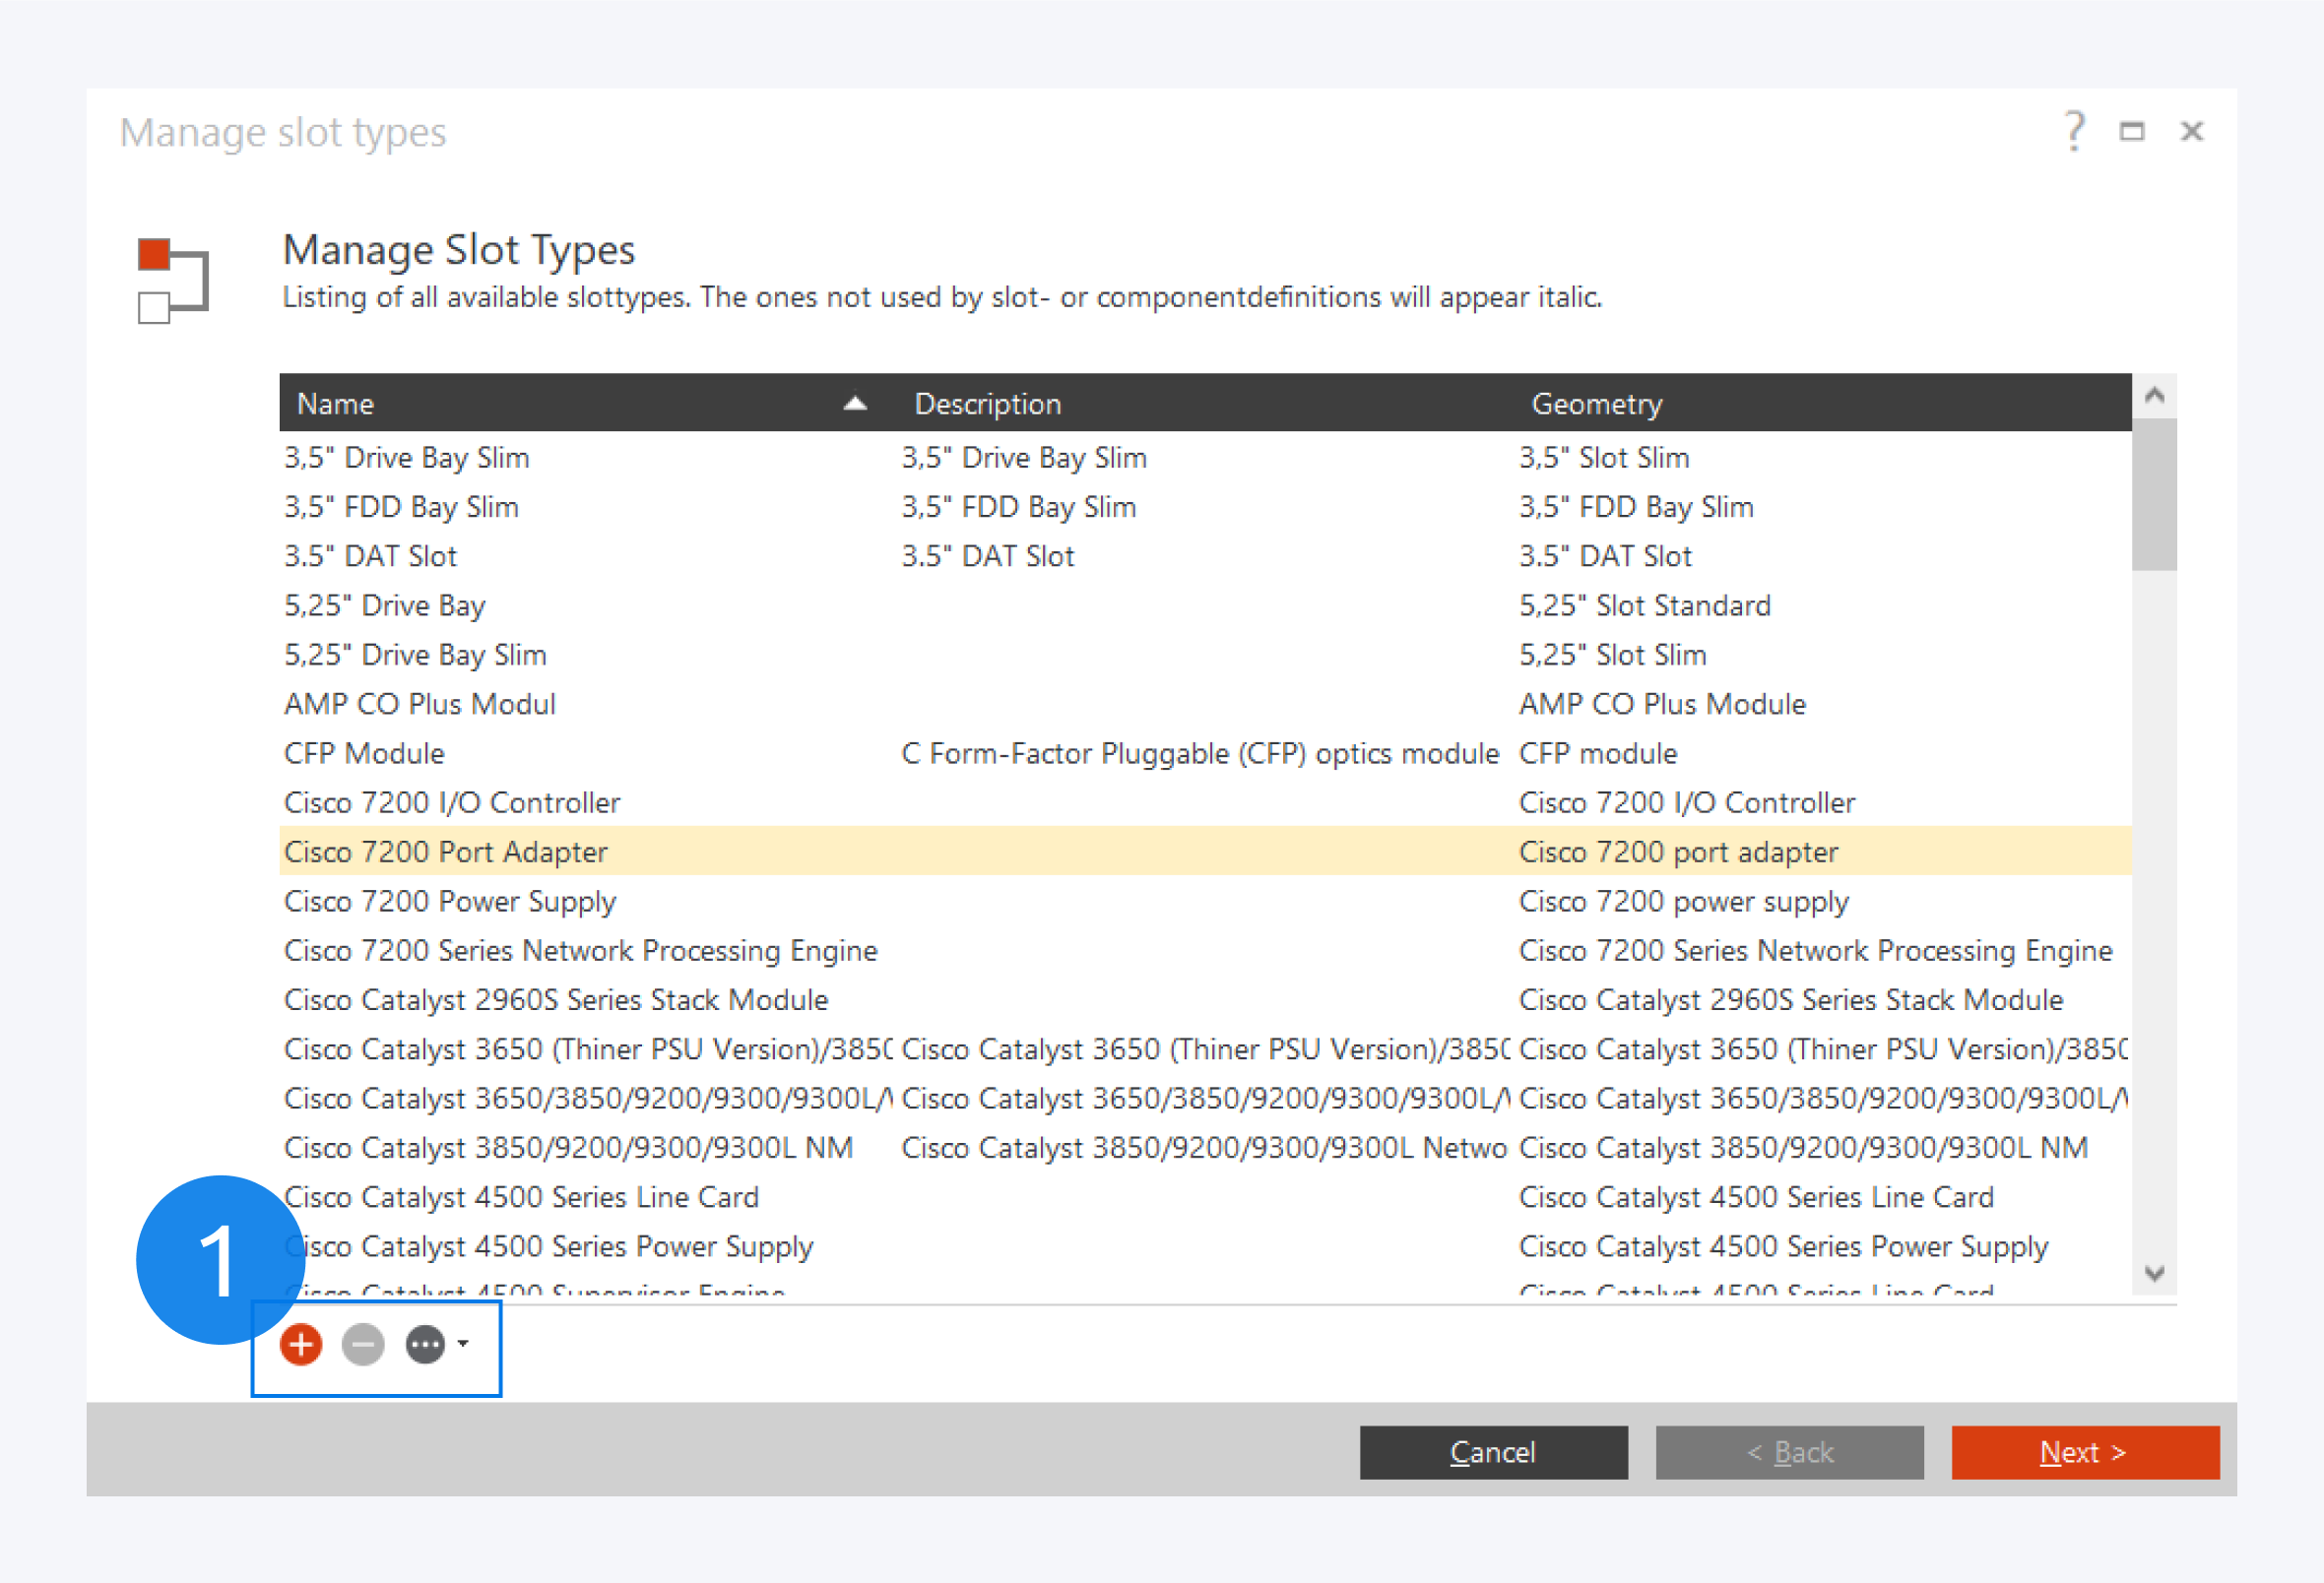Screen dimensions: 2324x1583
Task: Maximize the Manage slot types dialog
Action: [2131, 131]
